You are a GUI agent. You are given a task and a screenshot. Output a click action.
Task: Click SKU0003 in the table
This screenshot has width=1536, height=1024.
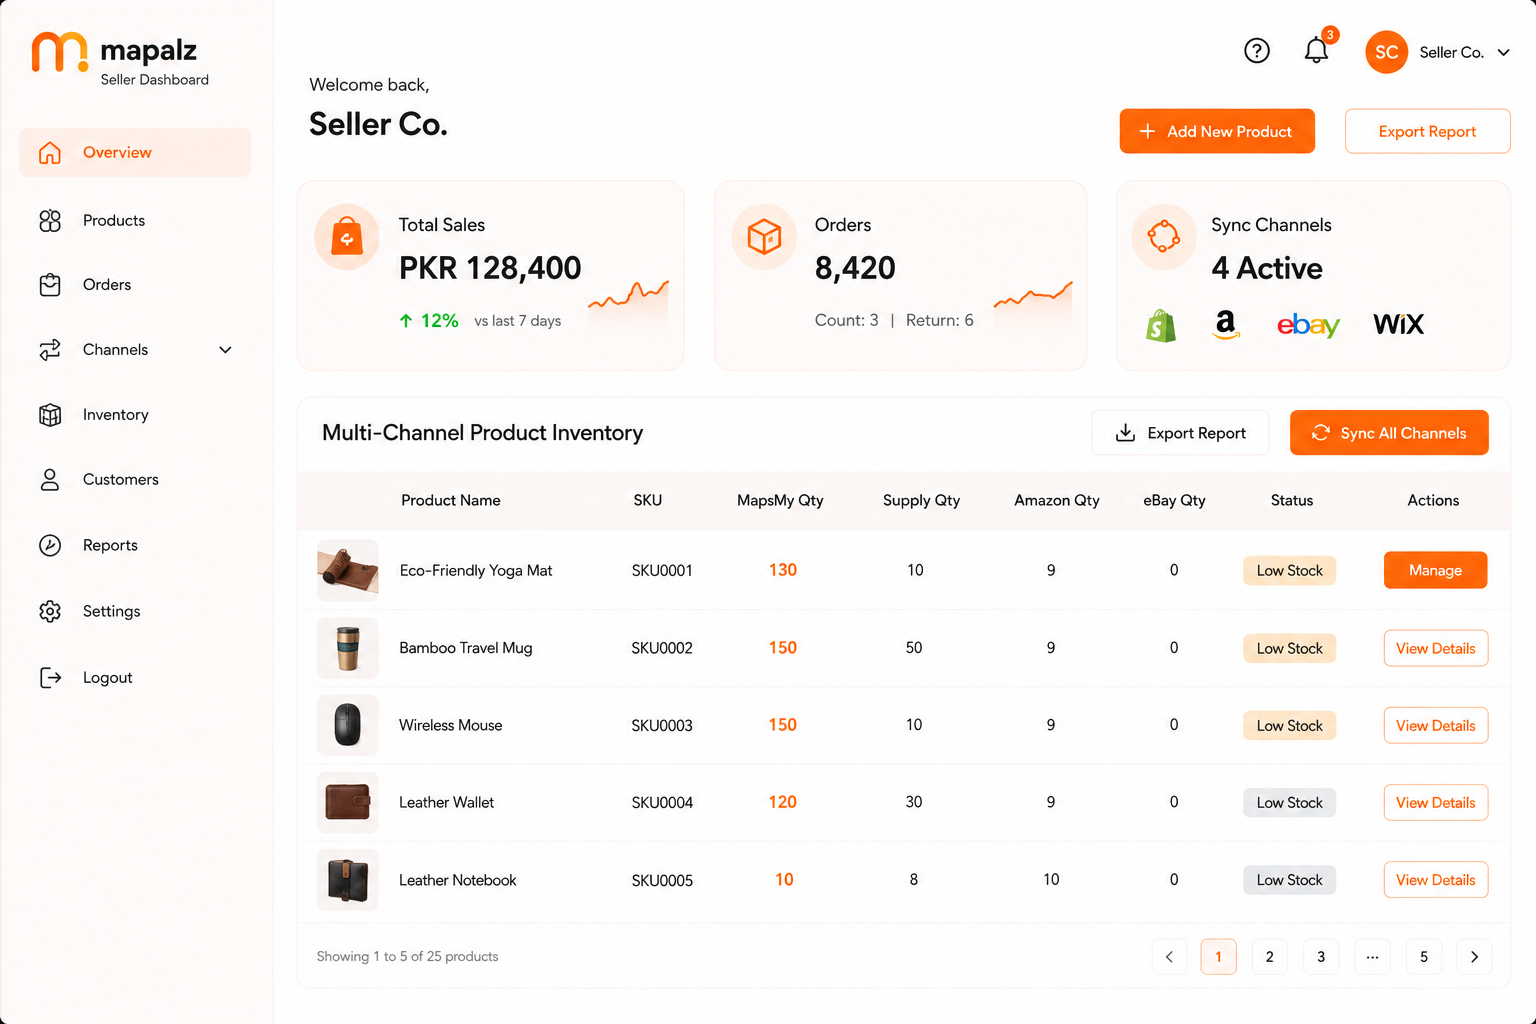662,725
